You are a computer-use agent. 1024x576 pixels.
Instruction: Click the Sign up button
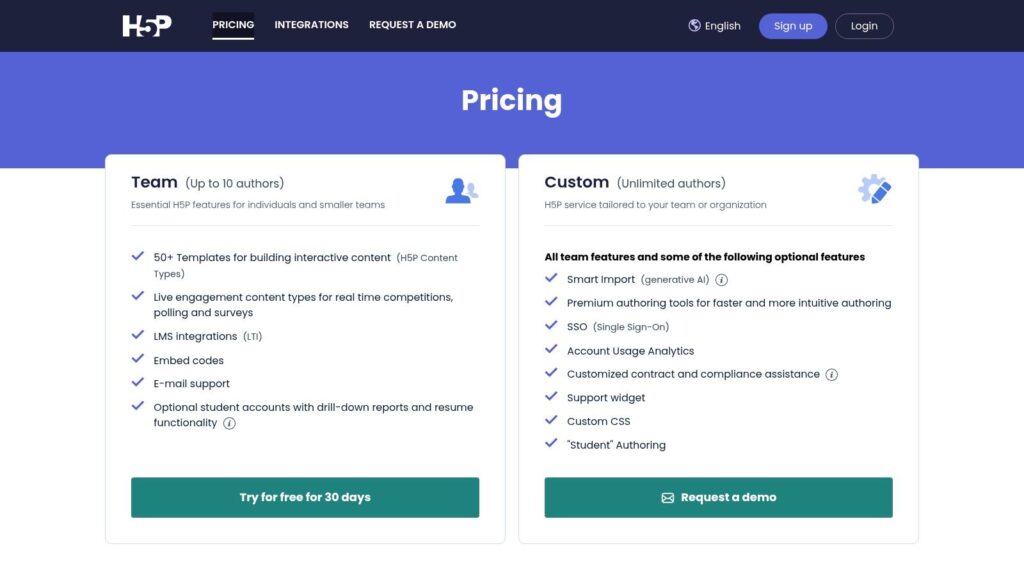pyautogui.click(x=793, y=26)
